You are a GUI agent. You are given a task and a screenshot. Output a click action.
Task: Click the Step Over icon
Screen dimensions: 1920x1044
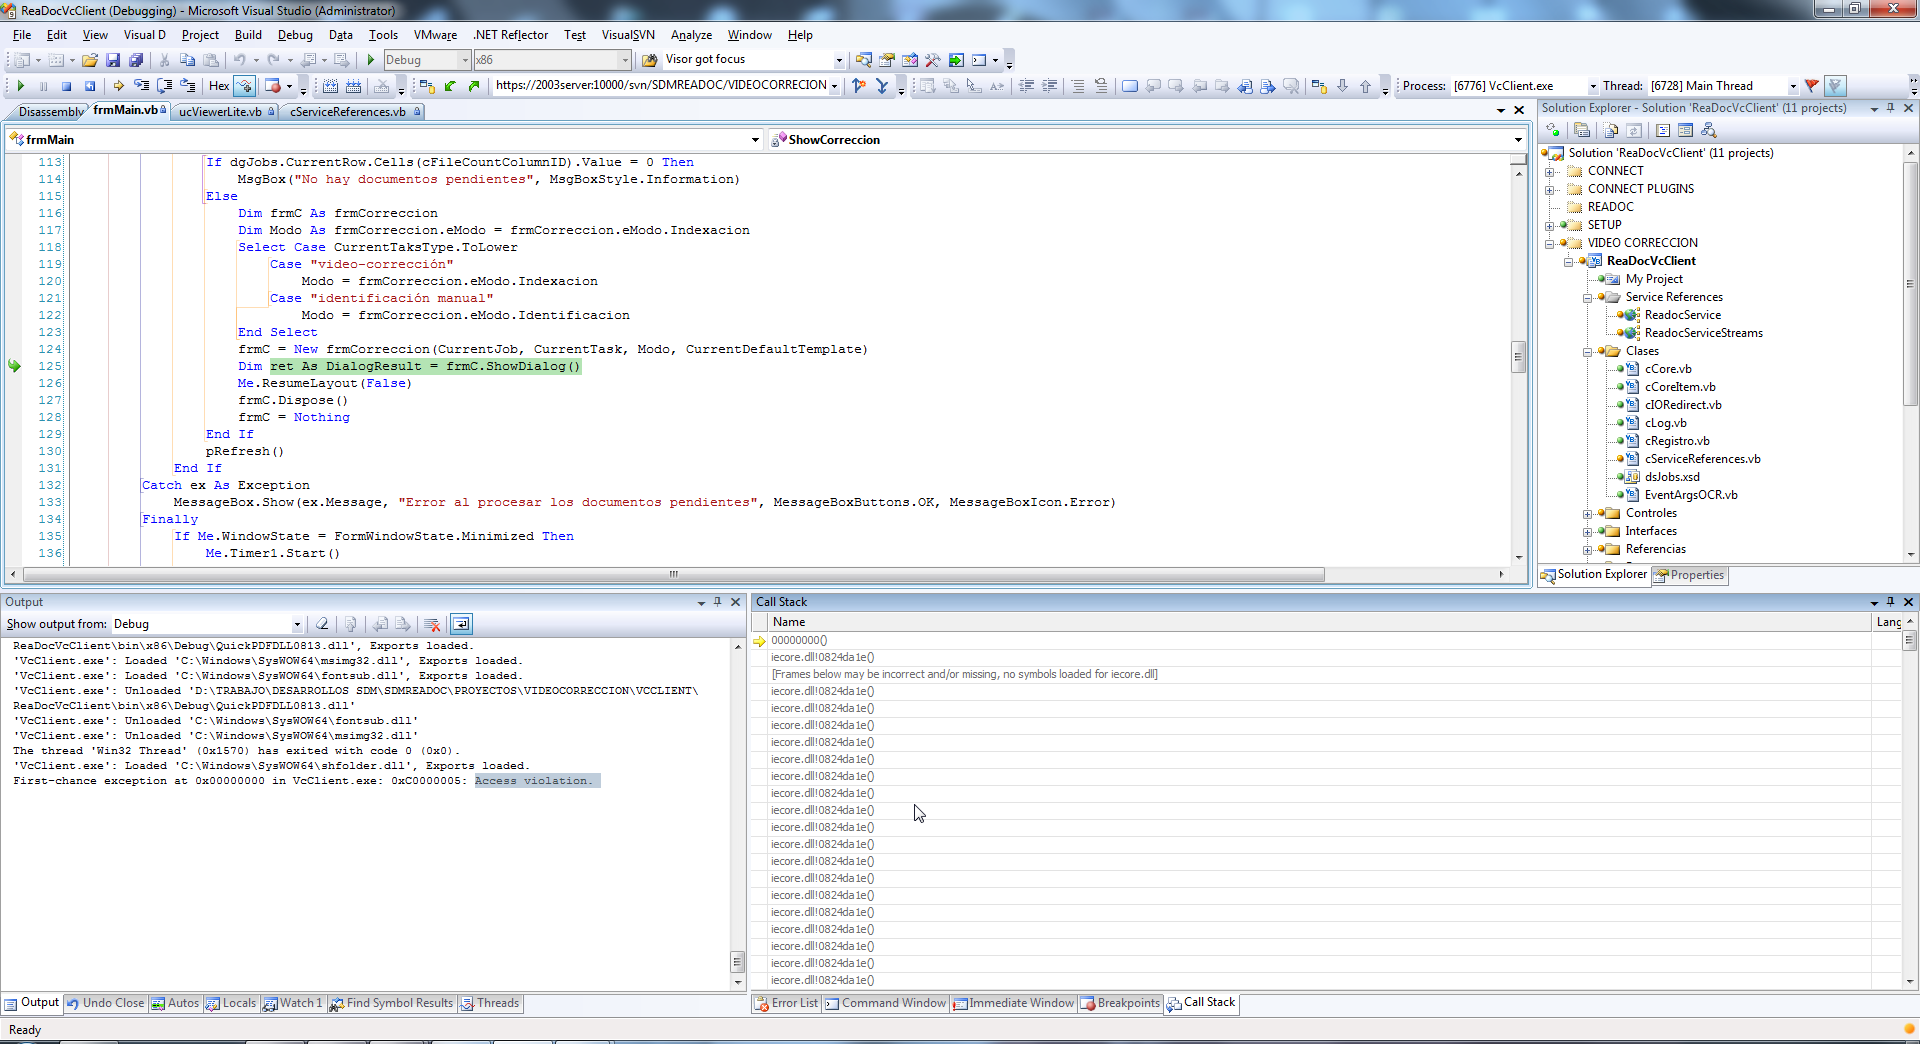click(164, 86)
